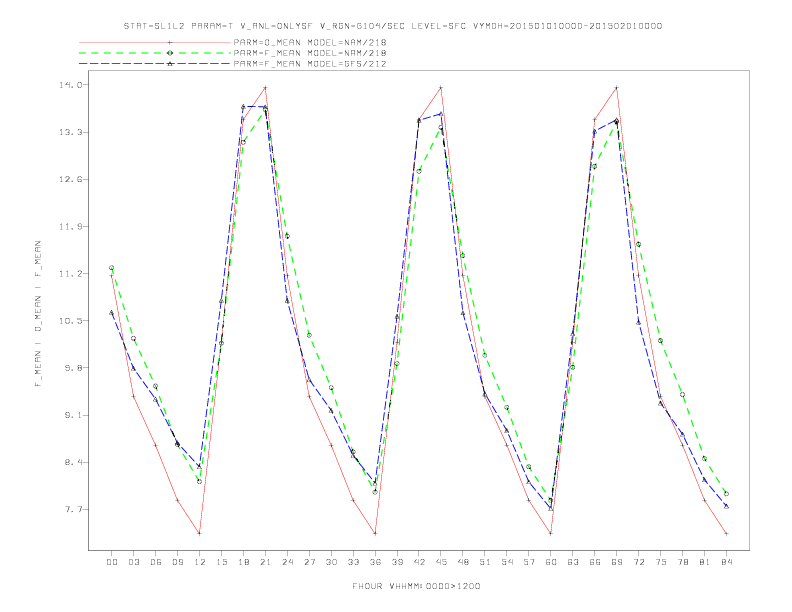The image size is (792, 612).
Task: Click y-axis tick label 11.9
Action: coord(70,226)
